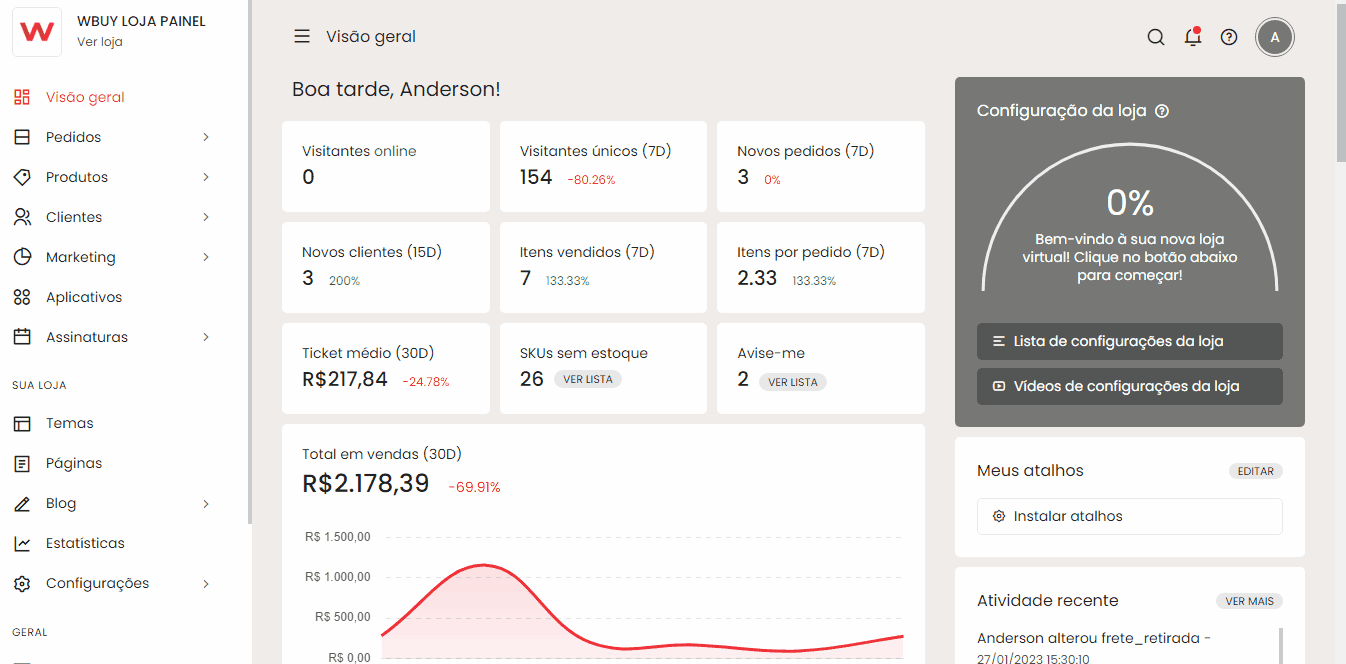Expand the Produtos submenu chevron
This screenshot has width=1346, height=664.
pyautogui.click(x=206, y=177)
